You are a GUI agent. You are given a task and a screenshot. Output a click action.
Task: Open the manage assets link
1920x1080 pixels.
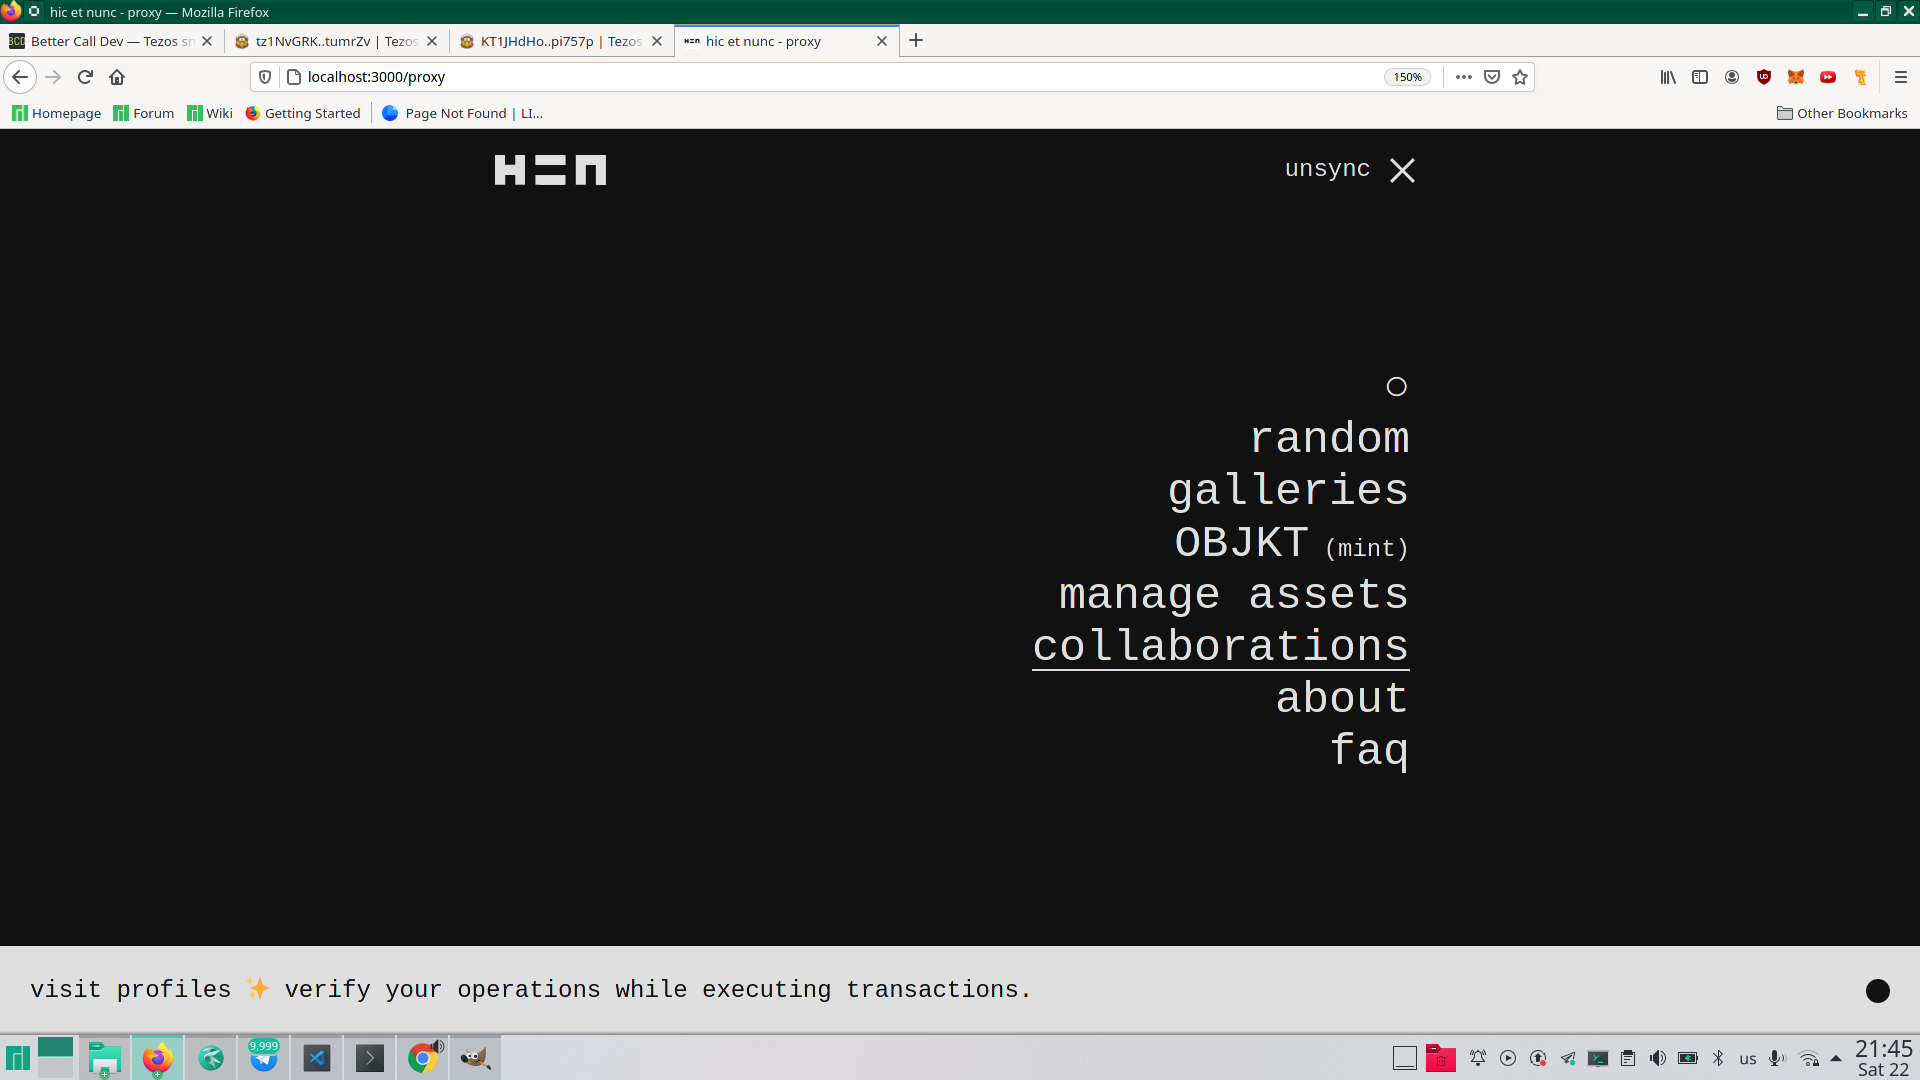coord(1233,594)
